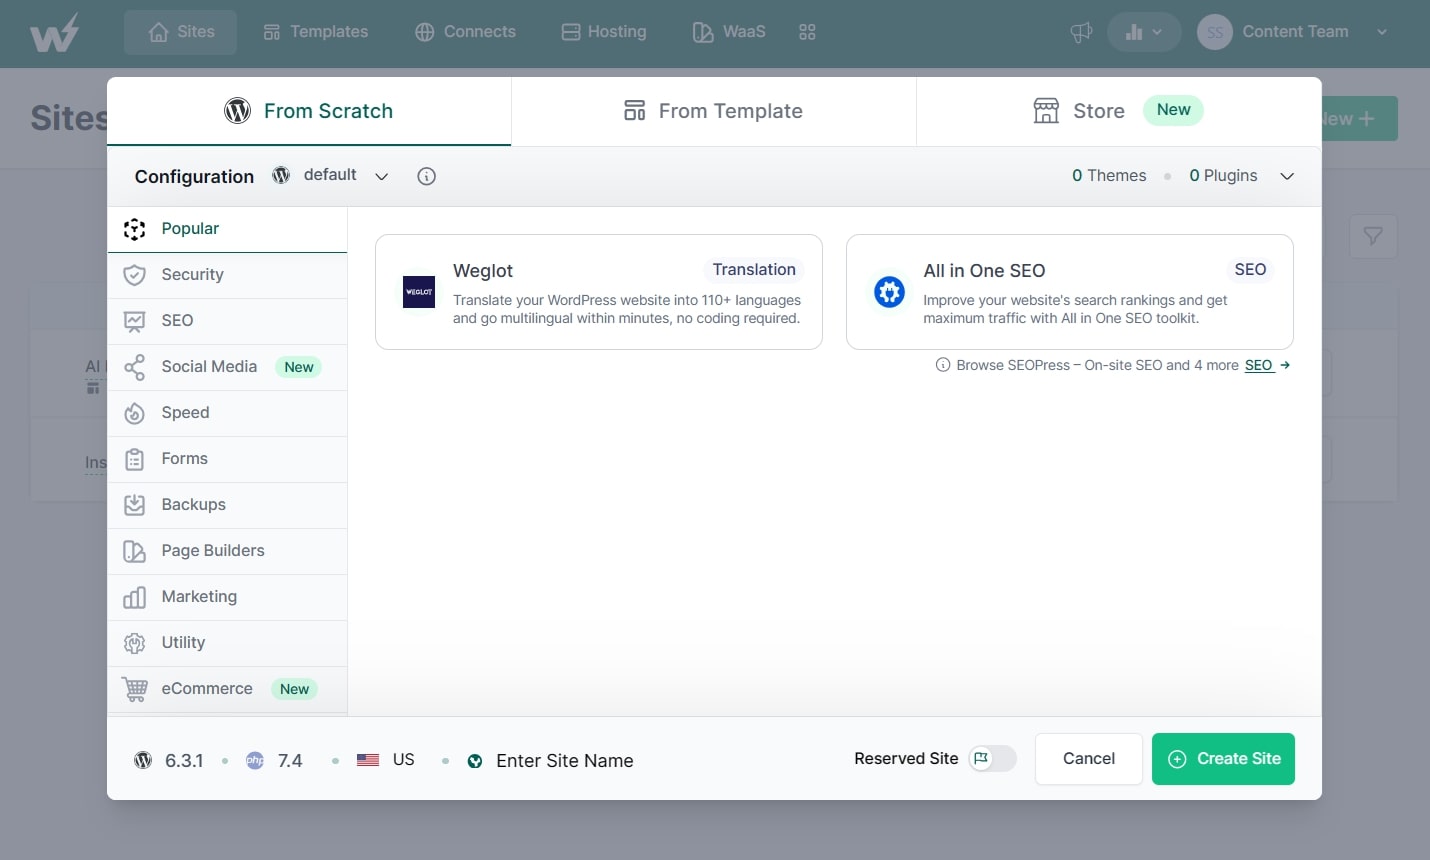The width and height of the screenshot is (1430, 860).
Task: Select the Popular category
Action: (227, 229)
